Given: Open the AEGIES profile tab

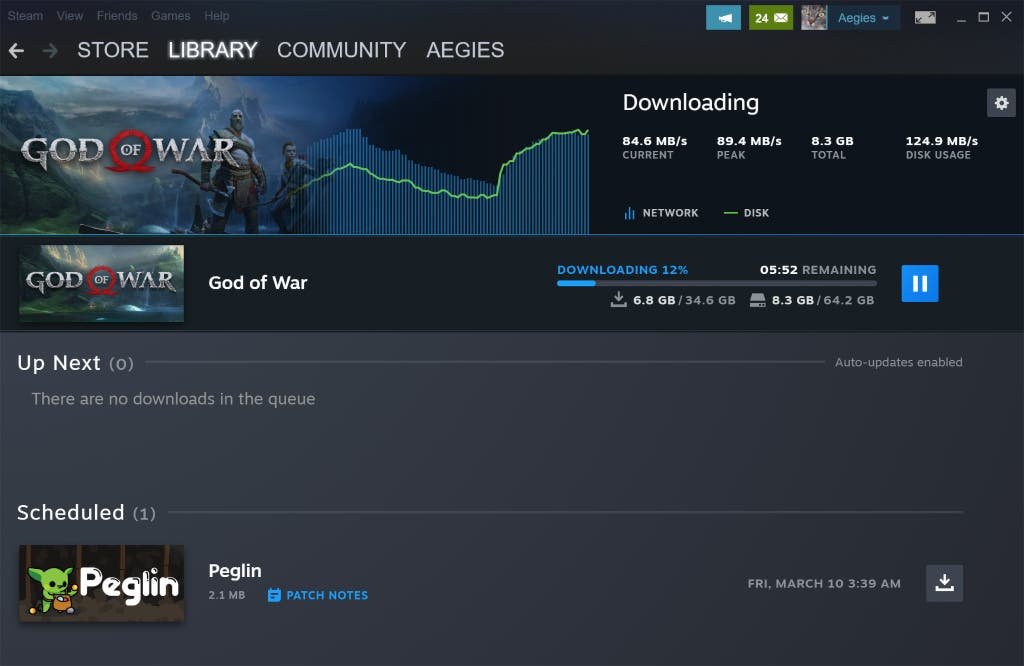Looking at the screenshot, I should point(465,50).
